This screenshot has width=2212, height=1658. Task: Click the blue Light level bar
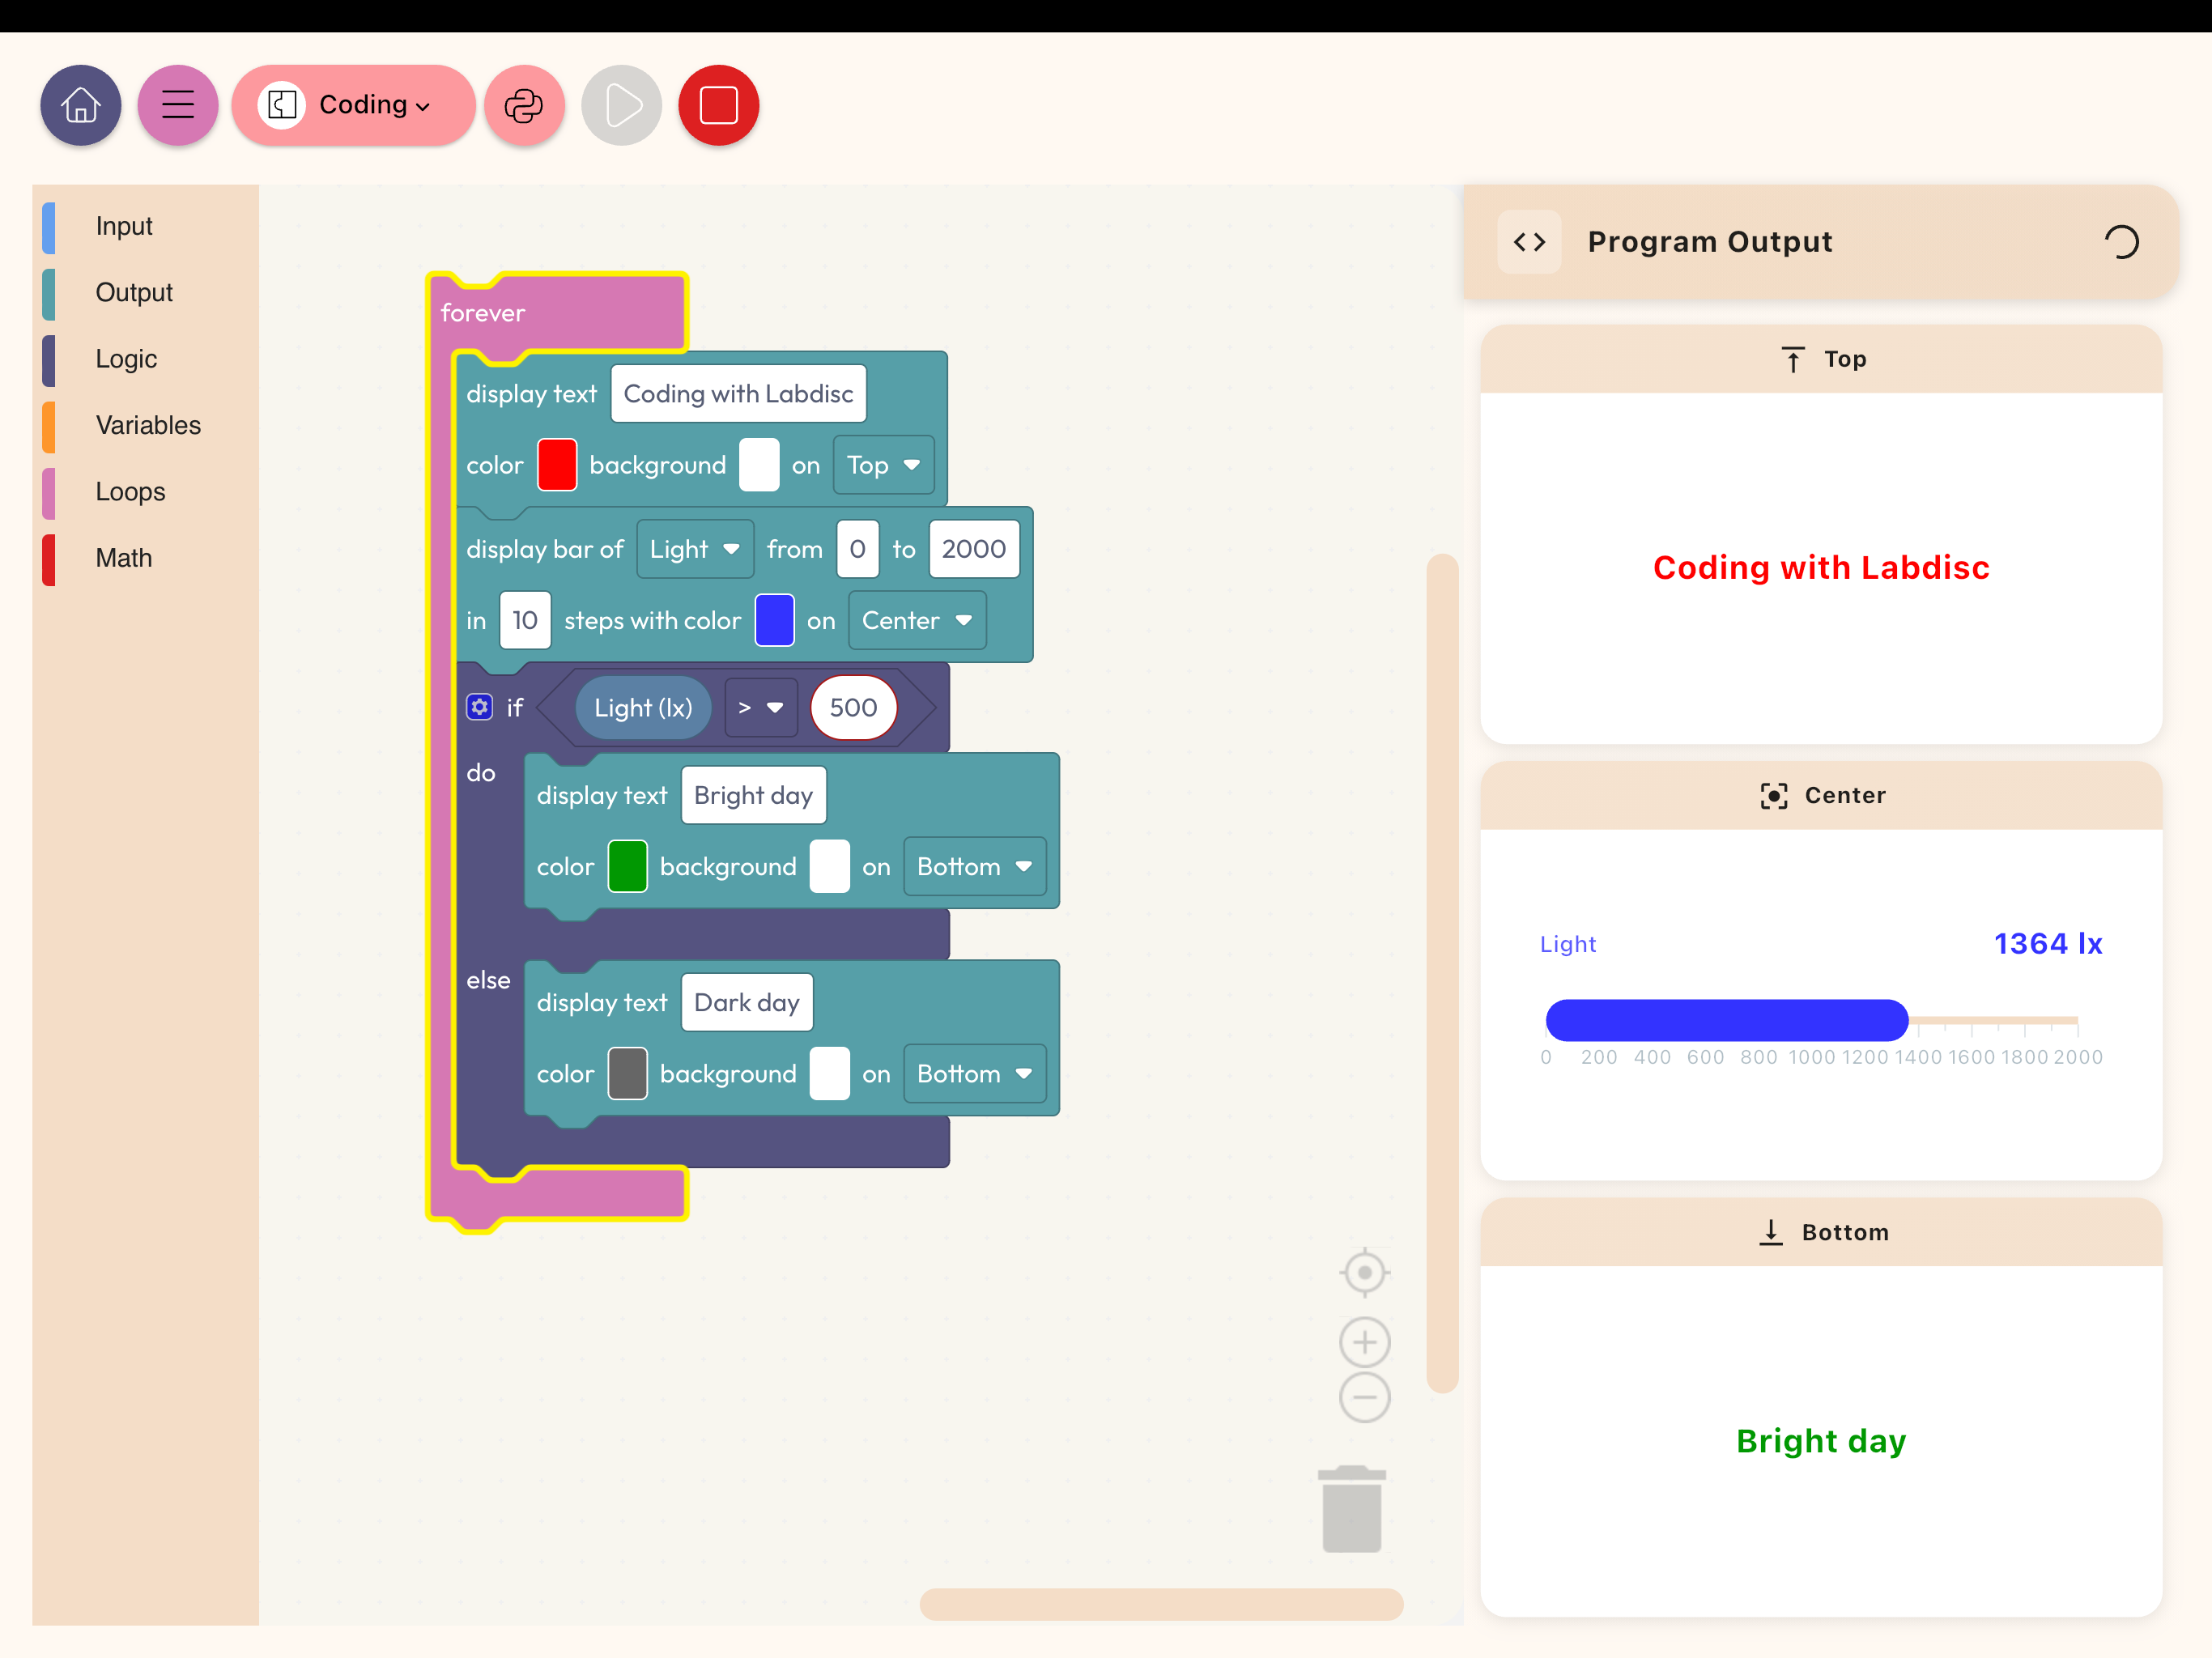click(1727, 1021)
